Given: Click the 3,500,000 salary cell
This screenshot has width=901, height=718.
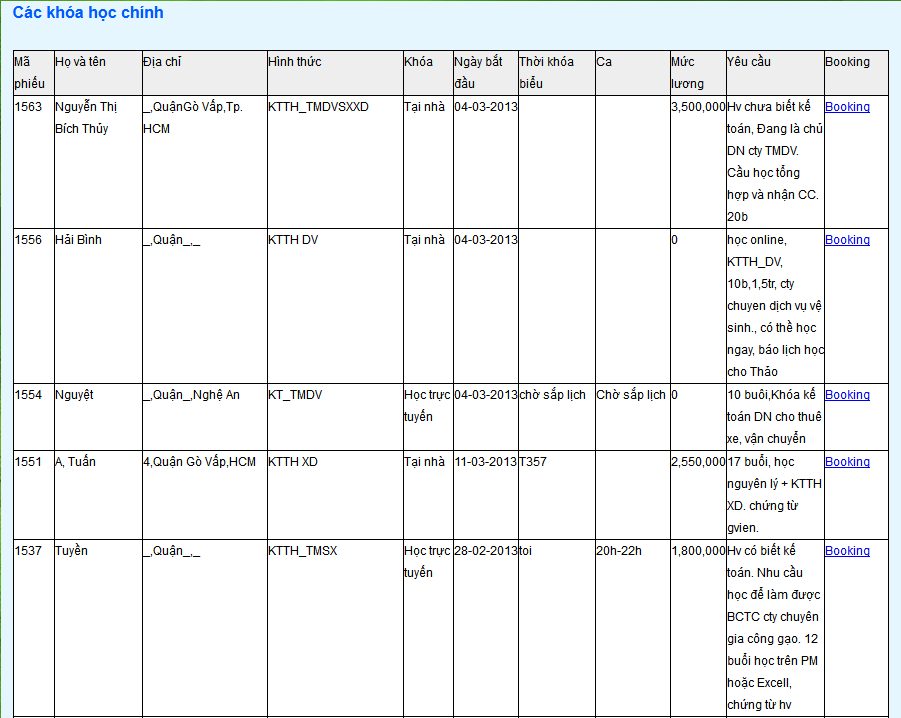Looking at the screenshot, I should click(x=697, y=107).
